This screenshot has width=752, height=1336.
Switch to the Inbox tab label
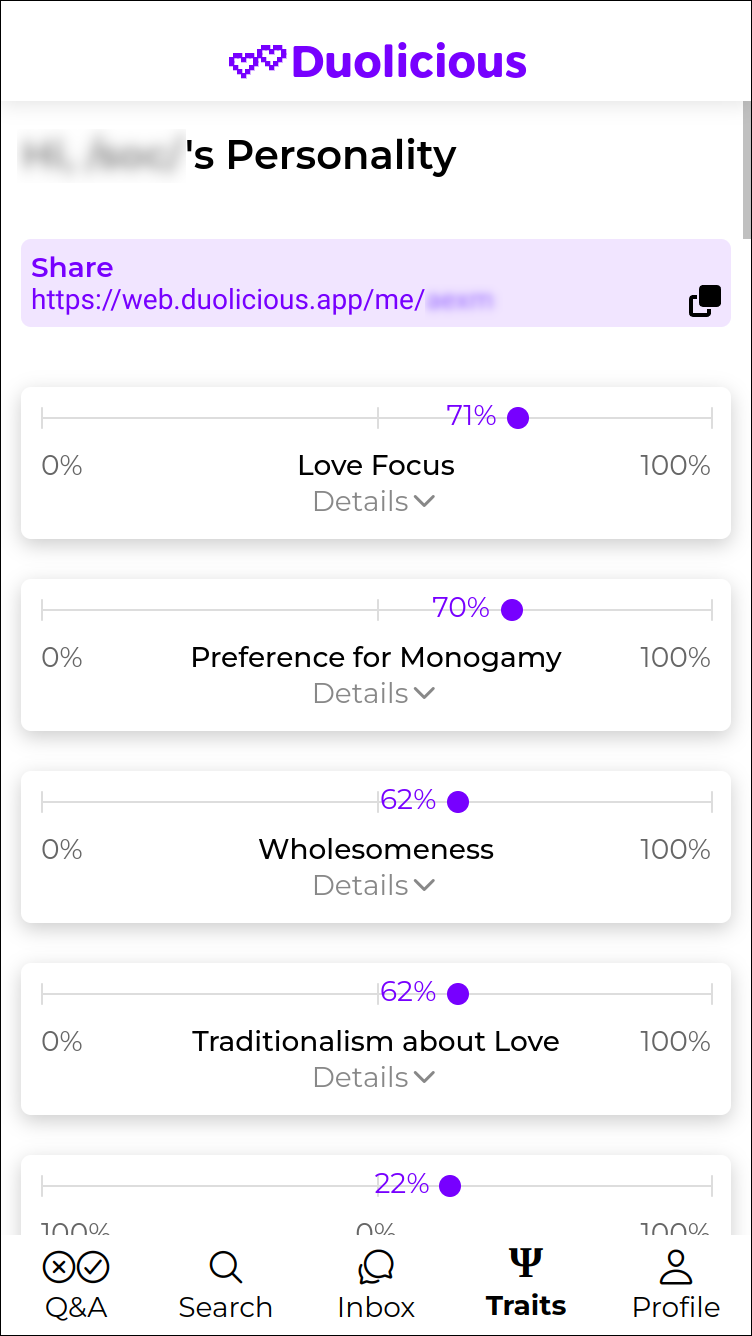tap(376, 1307)
